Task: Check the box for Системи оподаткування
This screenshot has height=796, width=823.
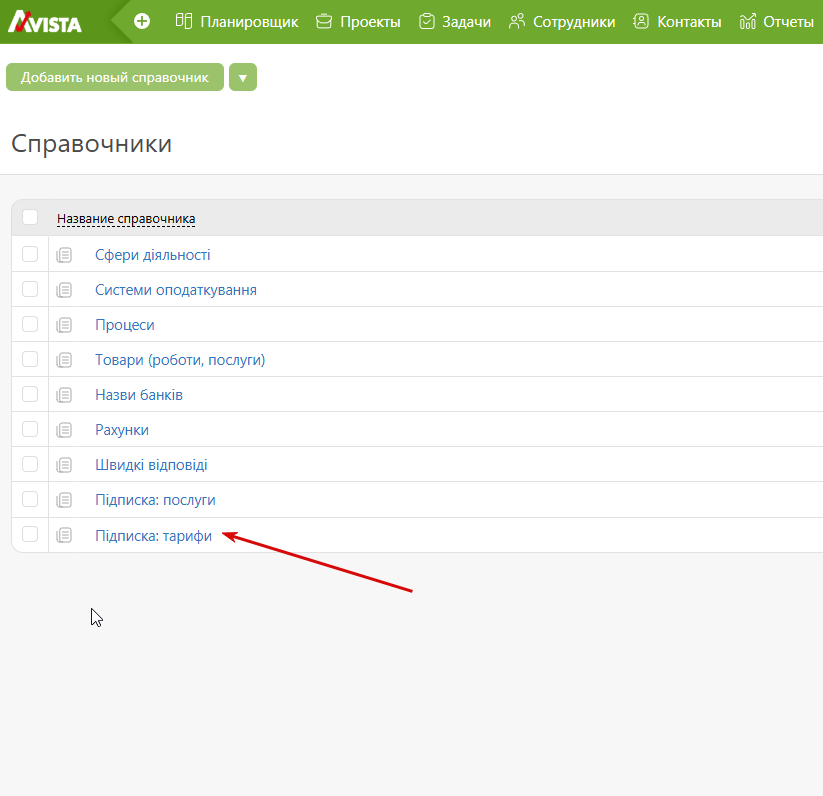Action: (x=30, y=289)
